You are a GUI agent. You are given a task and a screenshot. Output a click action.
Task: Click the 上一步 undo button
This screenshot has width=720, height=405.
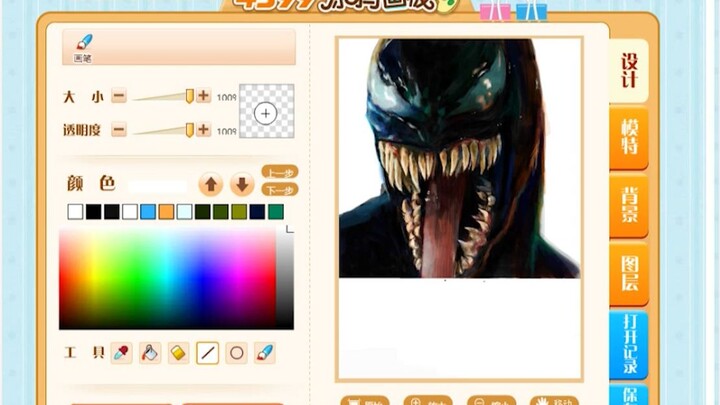pos(280,173)
